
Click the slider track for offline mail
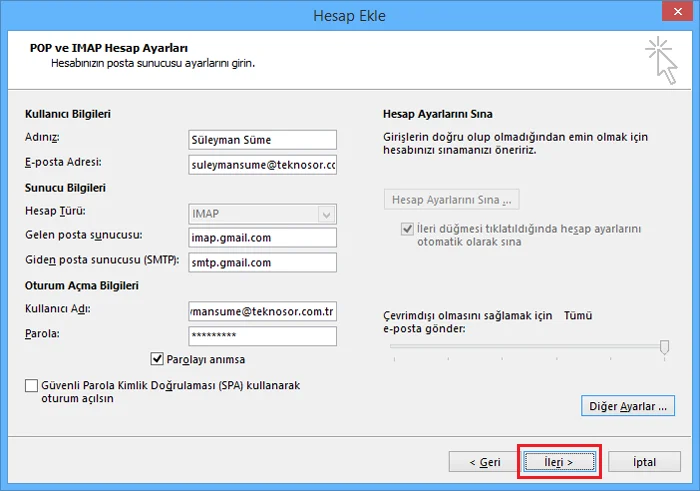[520, 346]
